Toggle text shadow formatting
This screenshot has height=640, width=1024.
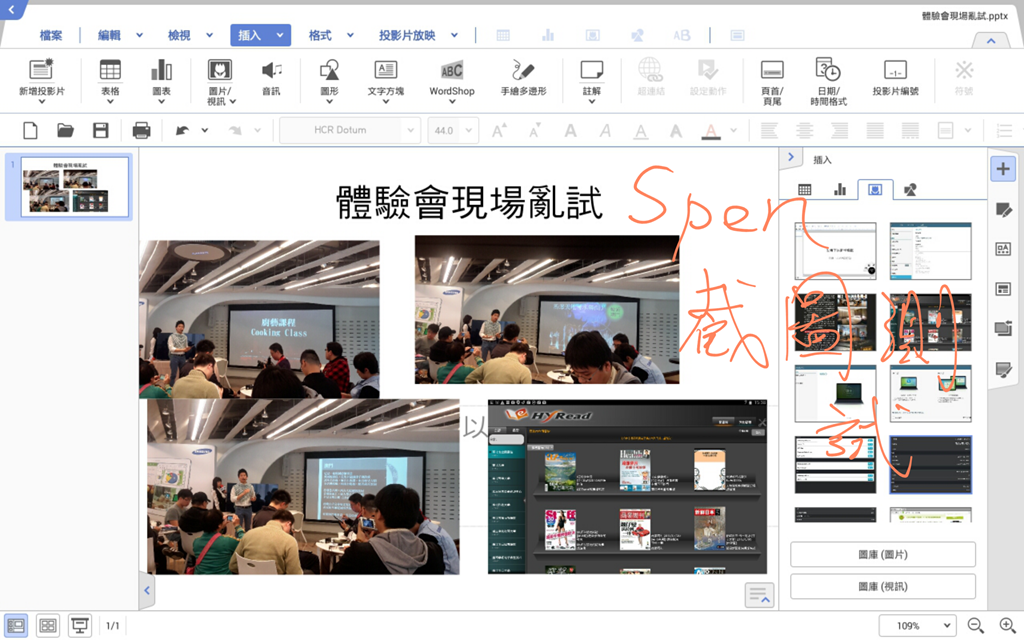(676, 131)
